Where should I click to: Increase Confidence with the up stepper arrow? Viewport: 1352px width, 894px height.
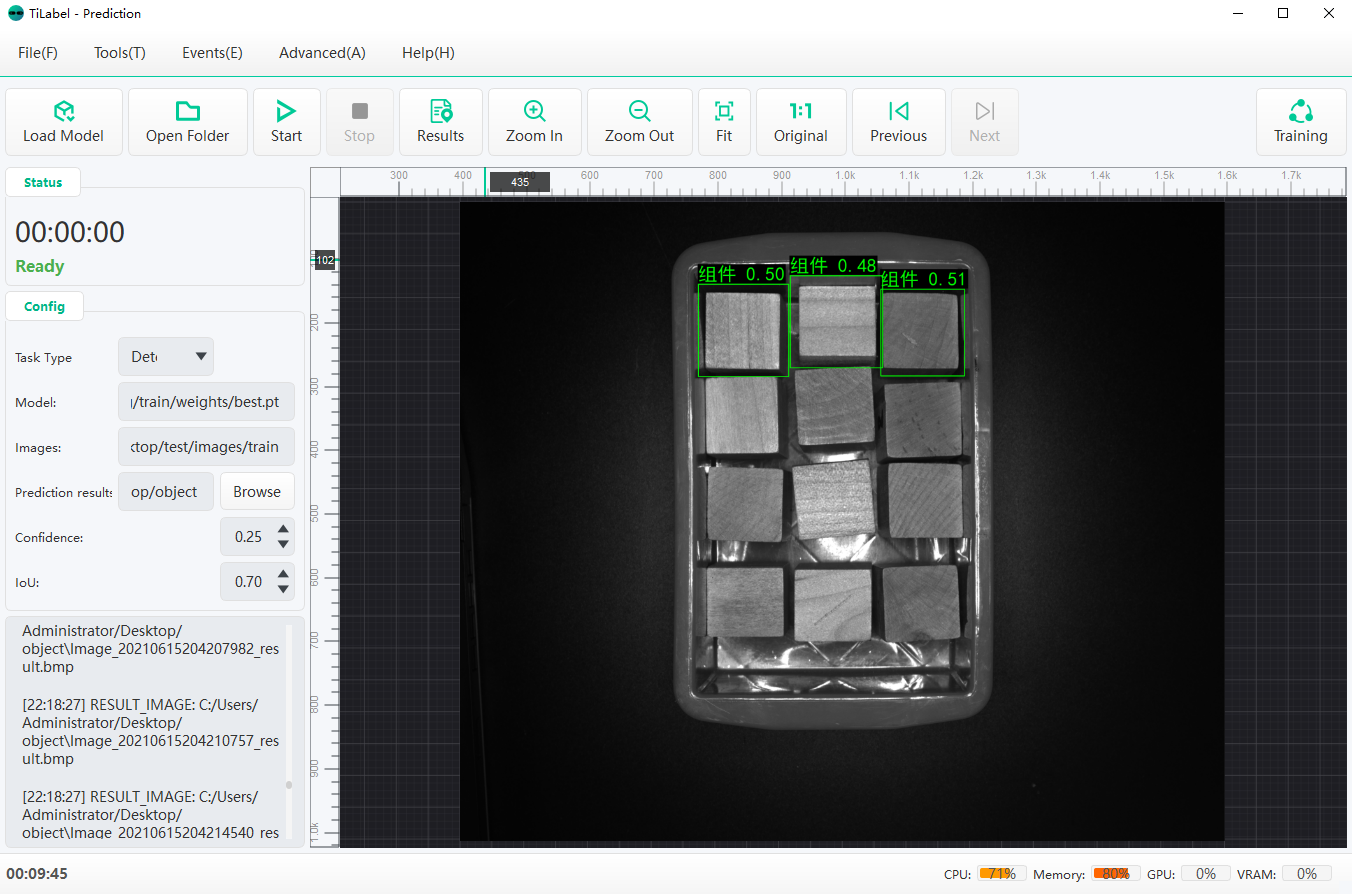[283, 530]
